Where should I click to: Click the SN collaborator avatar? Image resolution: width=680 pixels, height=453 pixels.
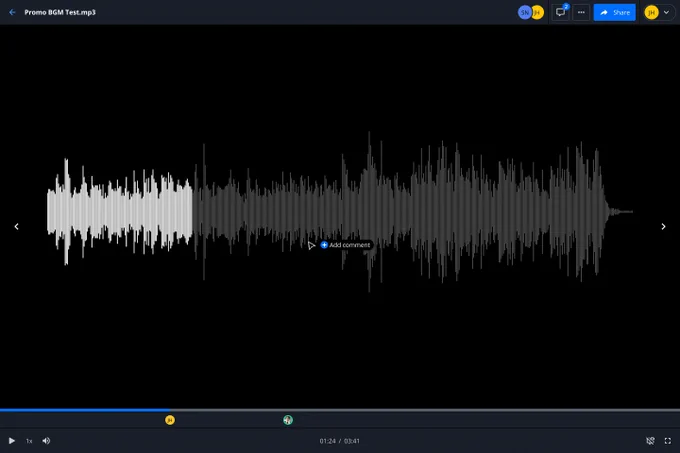524,12
